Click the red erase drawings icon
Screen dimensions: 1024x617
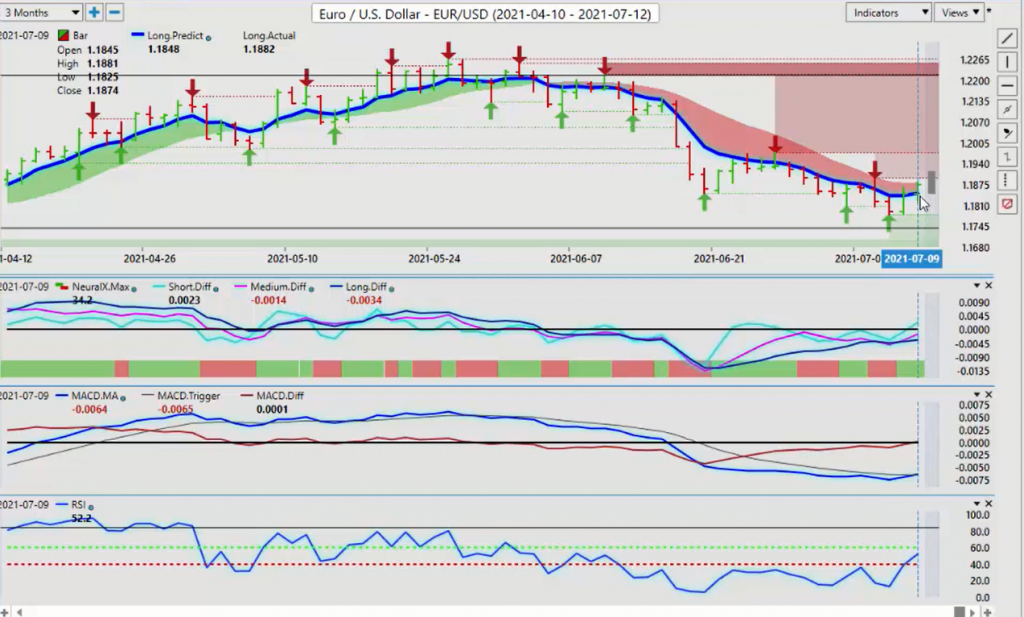pyautogui.click(x=1008, y=204)
